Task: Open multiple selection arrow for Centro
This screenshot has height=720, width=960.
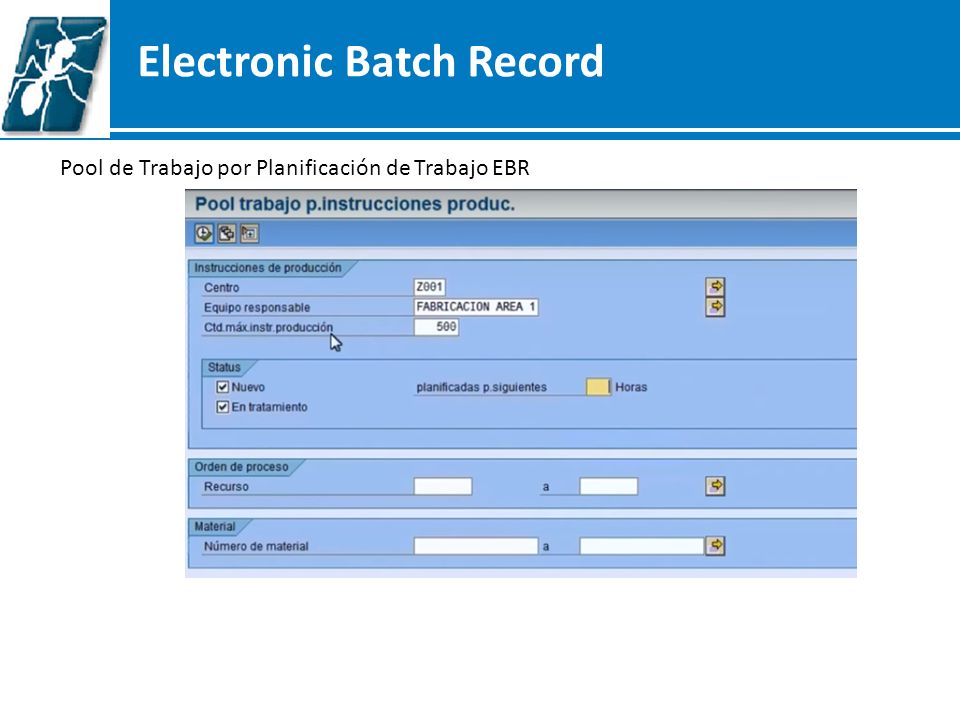Action: point(715,287)
